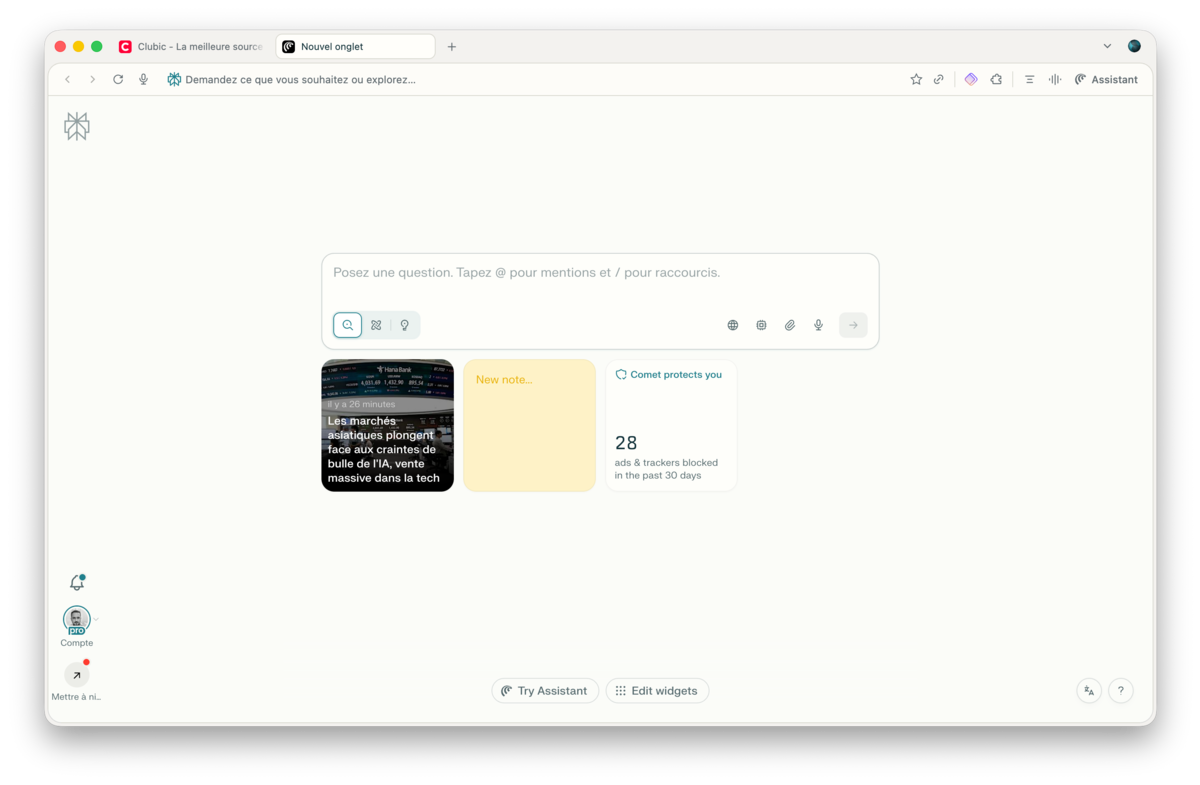The image size is (1200, 785).
Task: Click the paperclip attach file icon
Action: pos(790,325)
